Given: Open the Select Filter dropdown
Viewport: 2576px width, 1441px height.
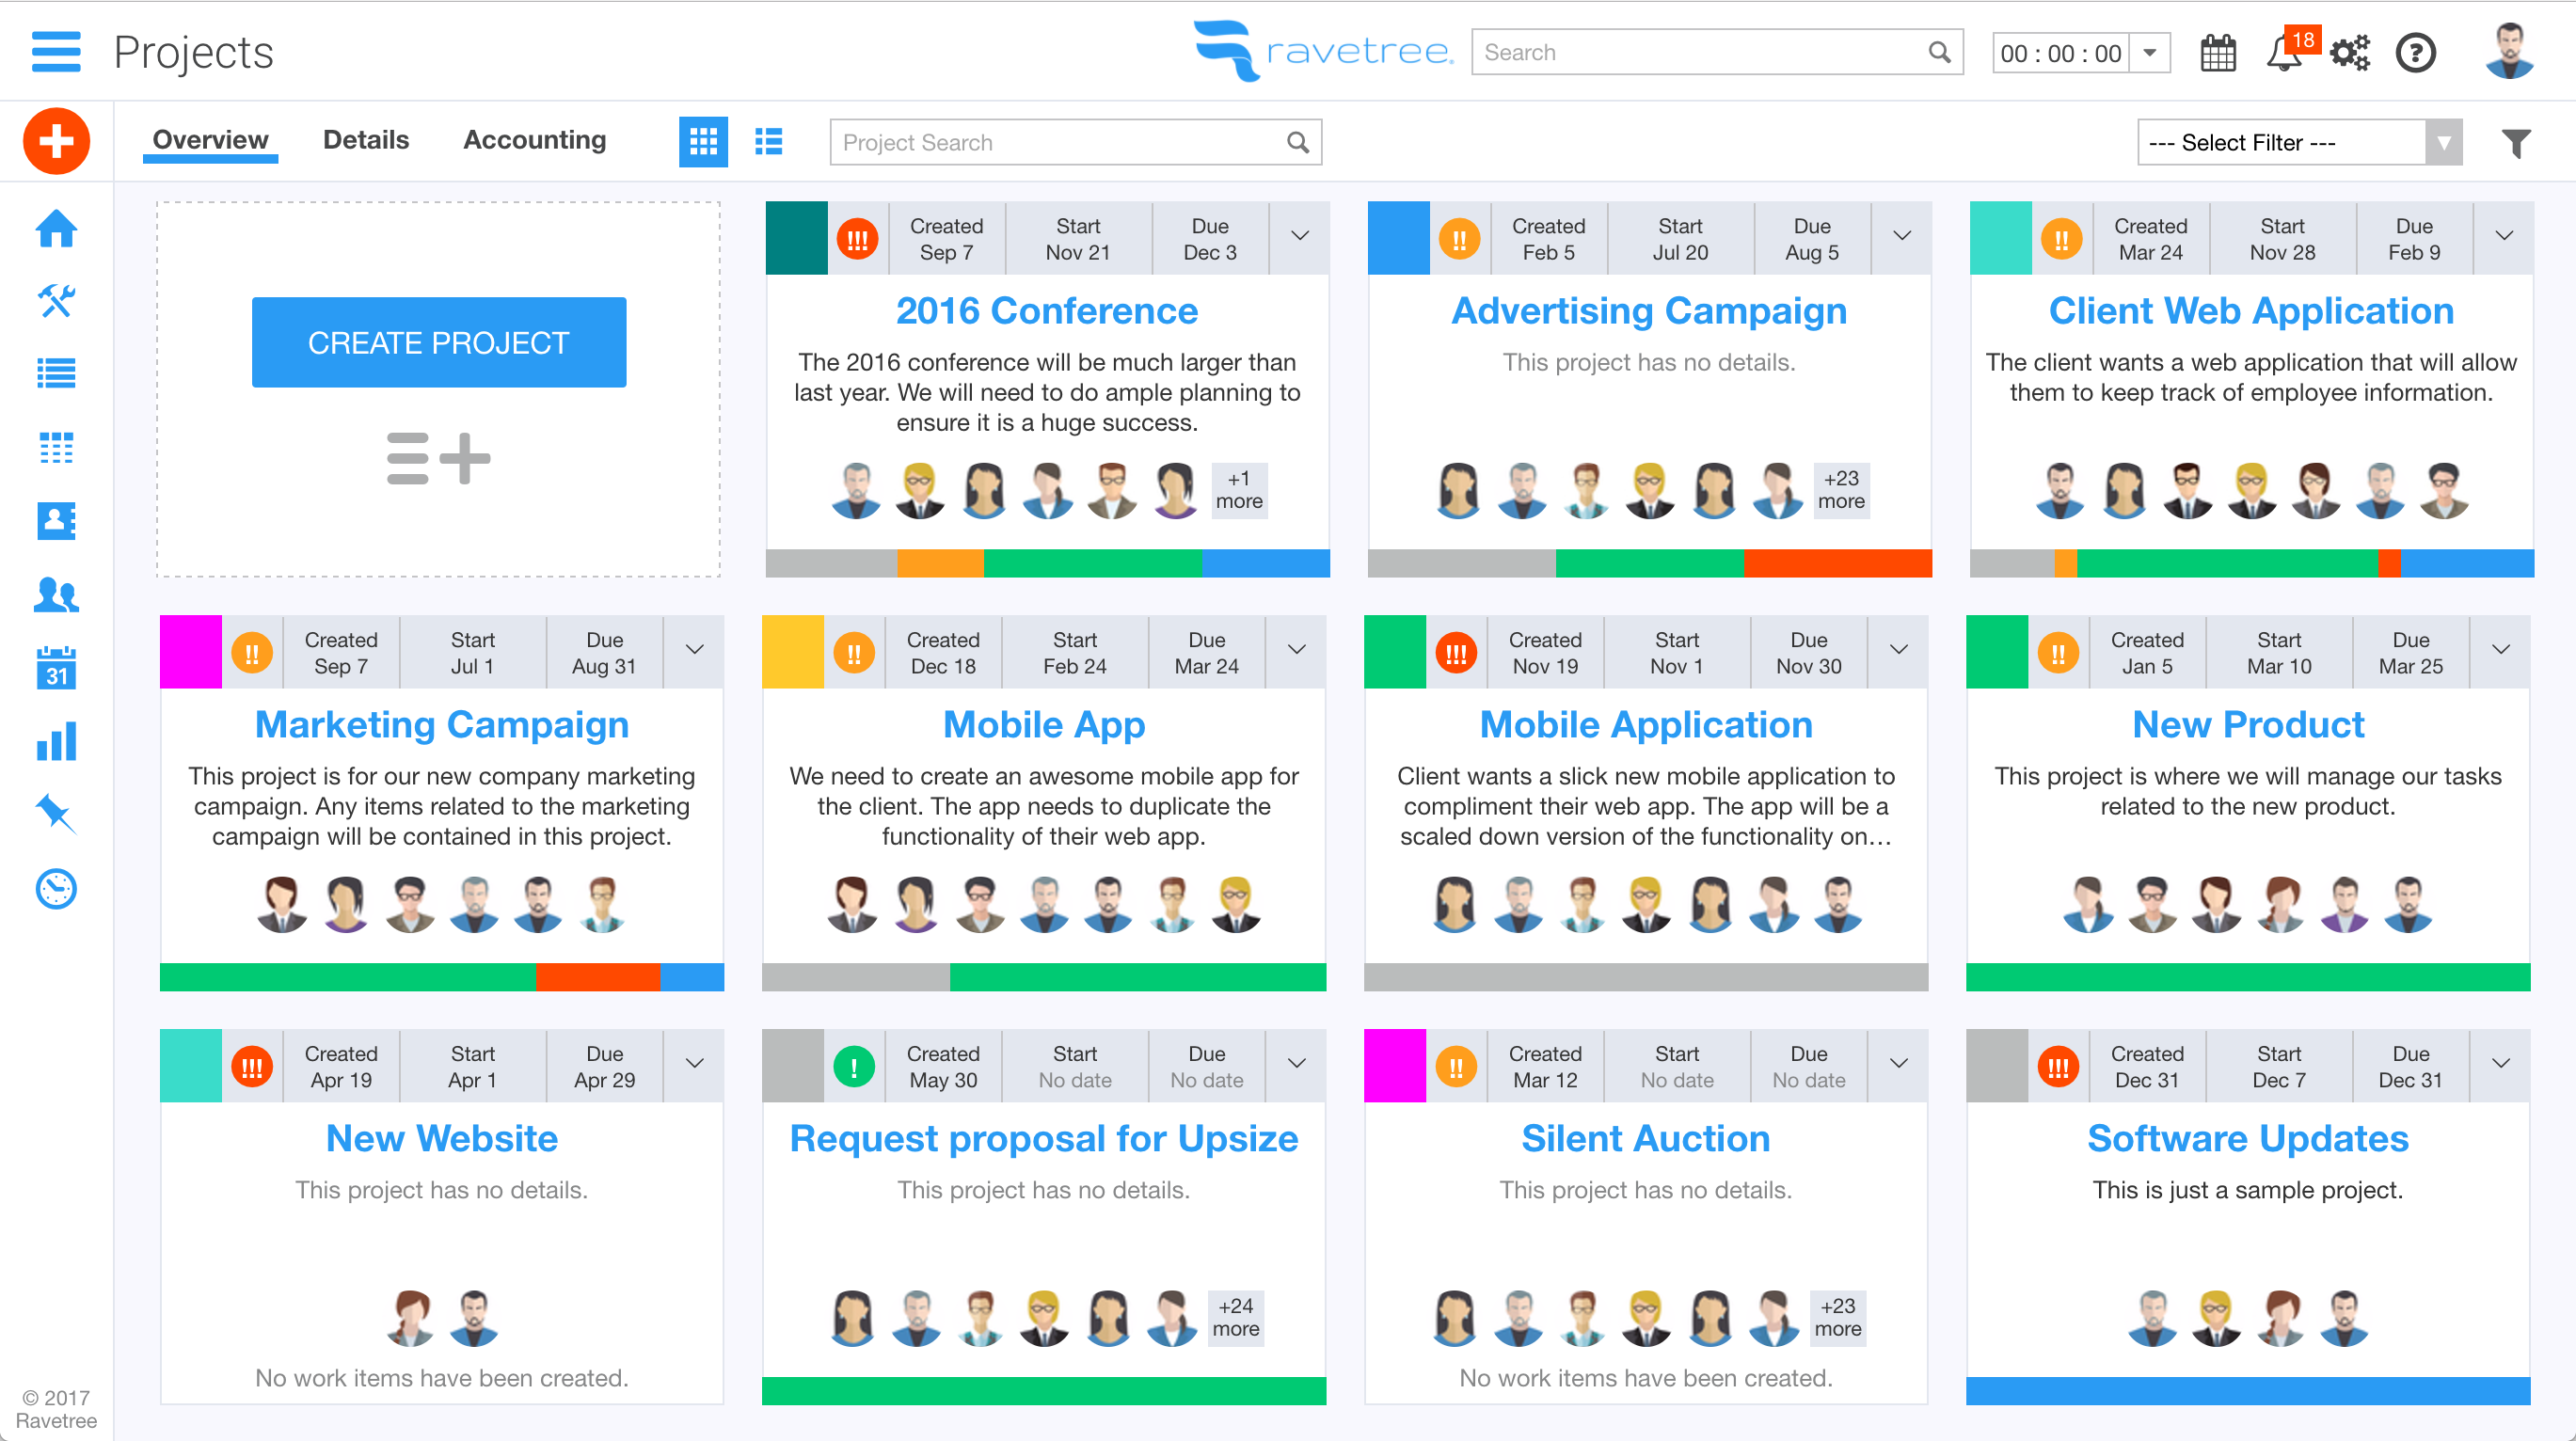Looking at the screenshot, I should point(2298,143).
